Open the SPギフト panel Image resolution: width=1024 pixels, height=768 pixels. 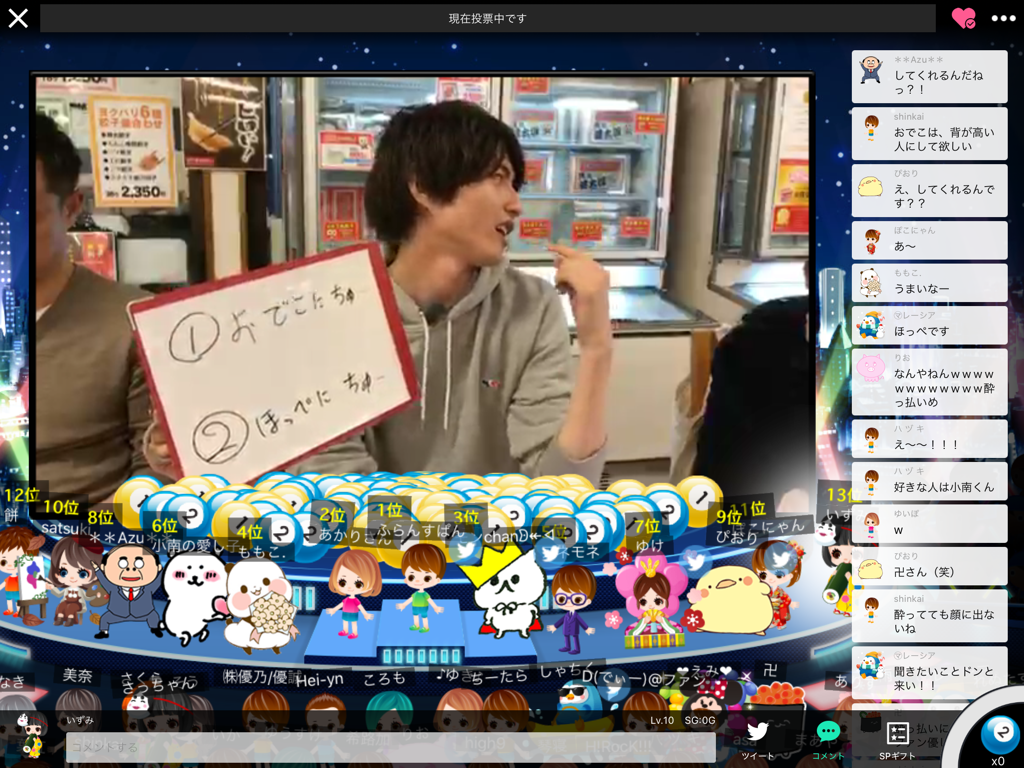pos(897,739)
